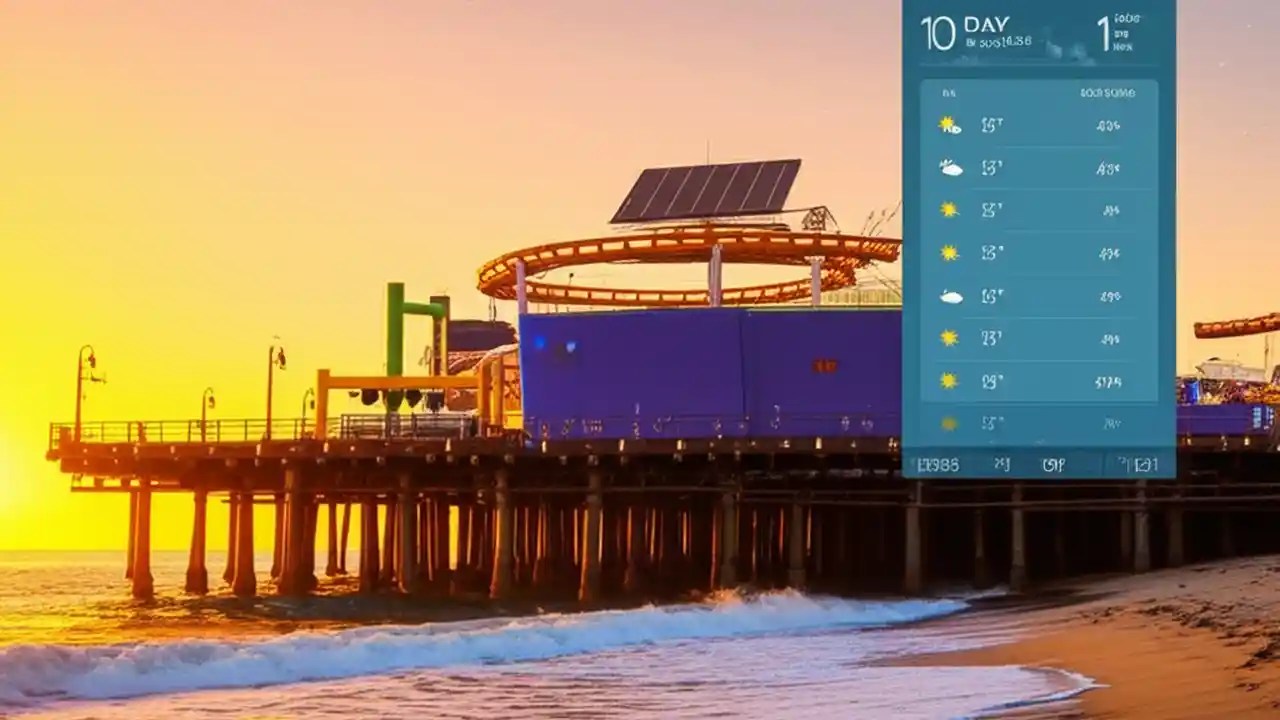
Task: Click the rightmost icon in the bottom bar
Action: 1138,463
